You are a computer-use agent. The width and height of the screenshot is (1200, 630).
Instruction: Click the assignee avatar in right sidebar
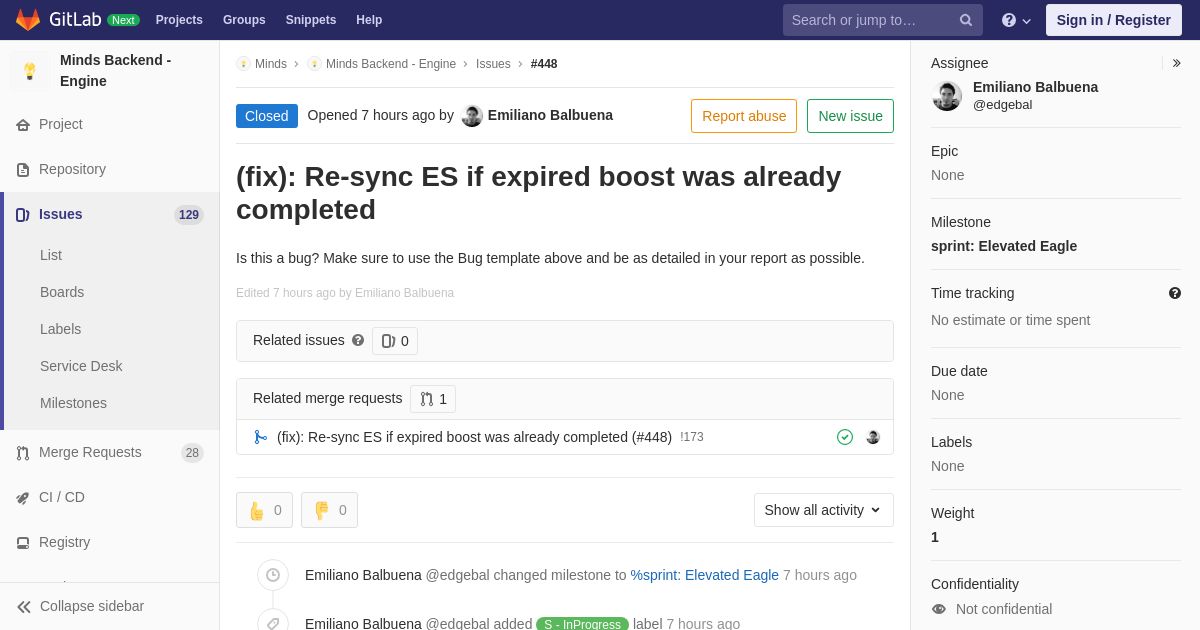947,96
